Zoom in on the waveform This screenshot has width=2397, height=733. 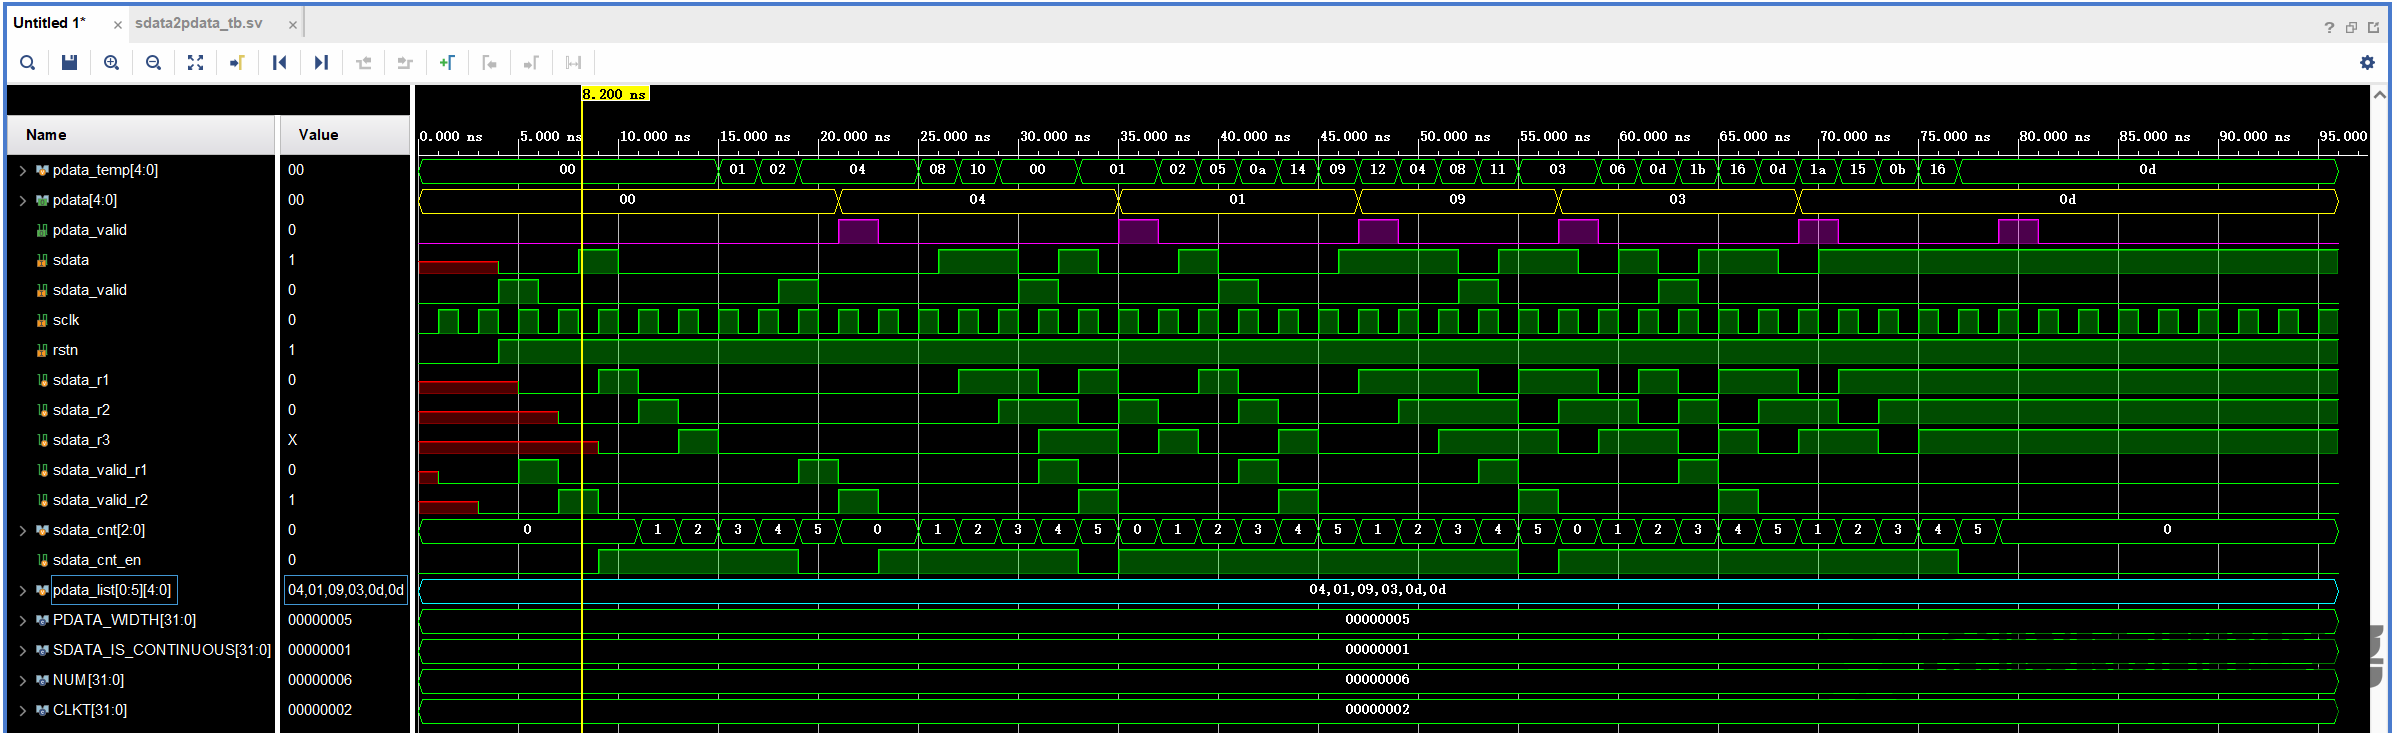pos(111,63)
